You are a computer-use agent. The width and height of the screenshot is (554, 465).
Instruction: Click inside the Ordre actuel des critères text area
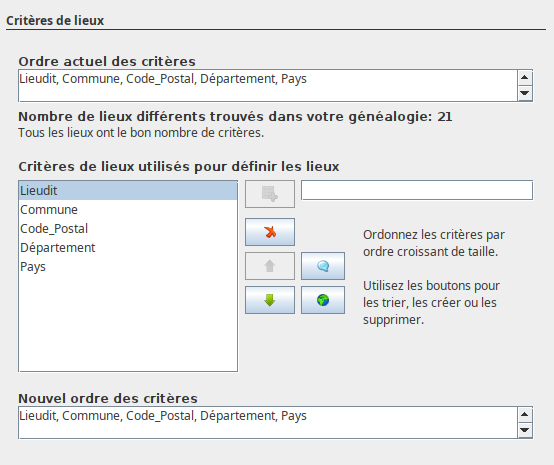click(268, 86)
